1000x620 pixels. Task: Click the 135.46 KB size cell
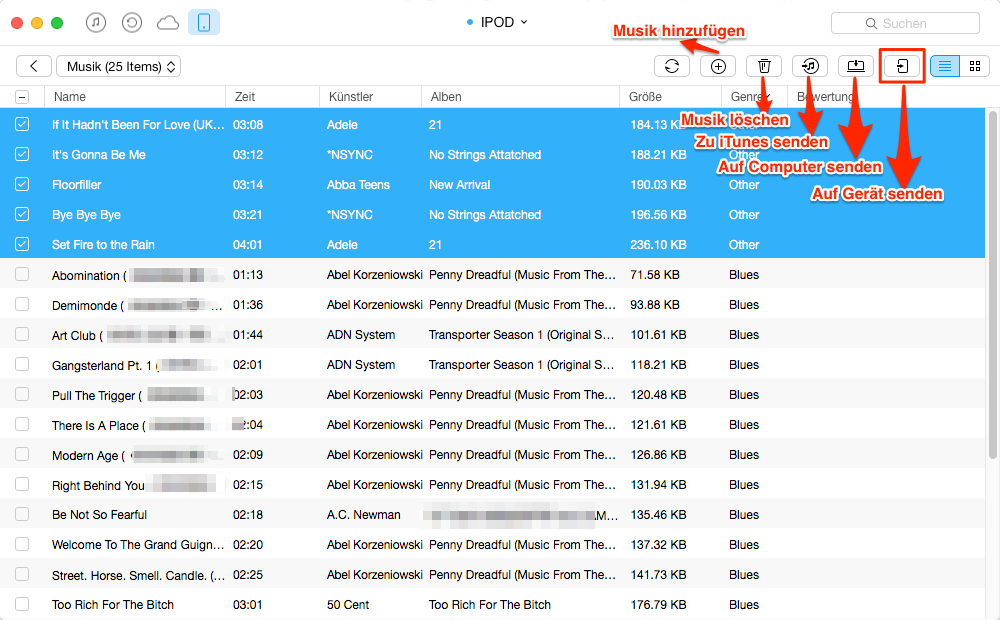pyautogui.click(x=658, y=515)
